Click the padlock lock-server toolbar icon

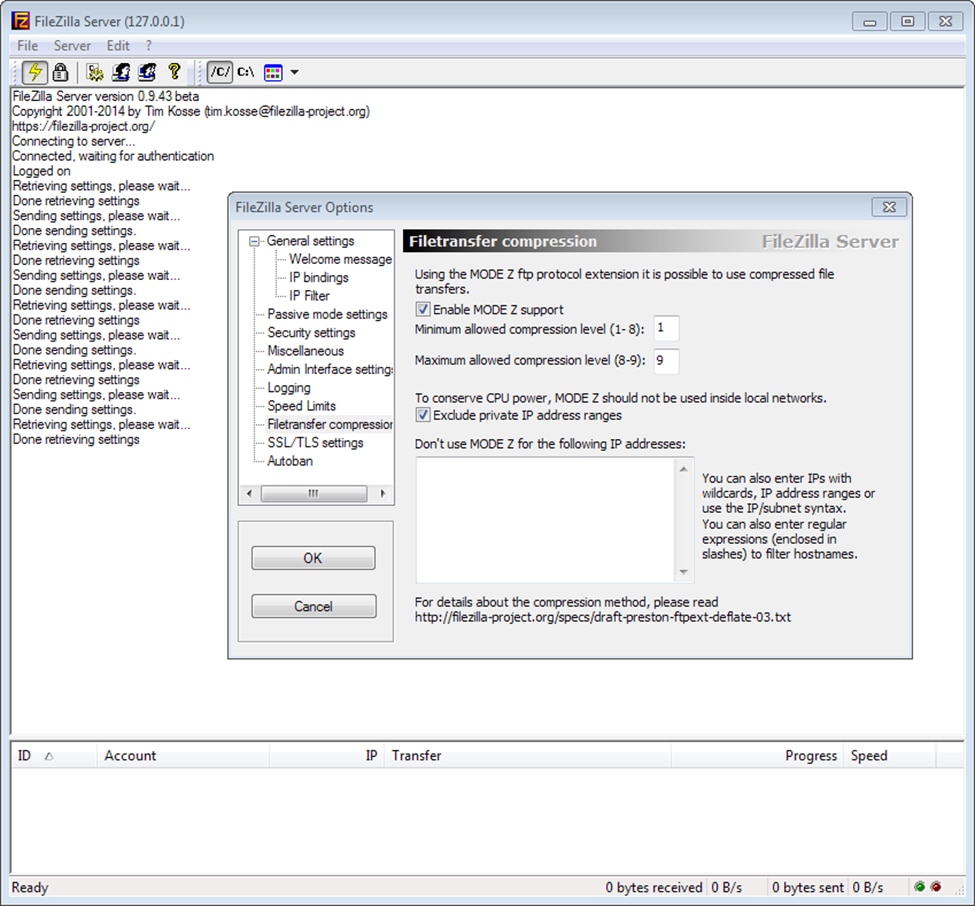[x=60, y=72]
